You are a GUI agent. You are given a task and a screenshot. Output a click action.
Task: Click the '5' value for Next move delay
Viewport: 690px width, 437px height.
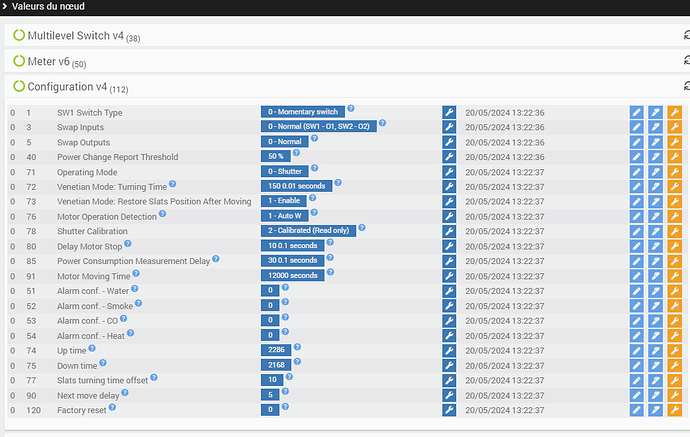tap(270, 395)
